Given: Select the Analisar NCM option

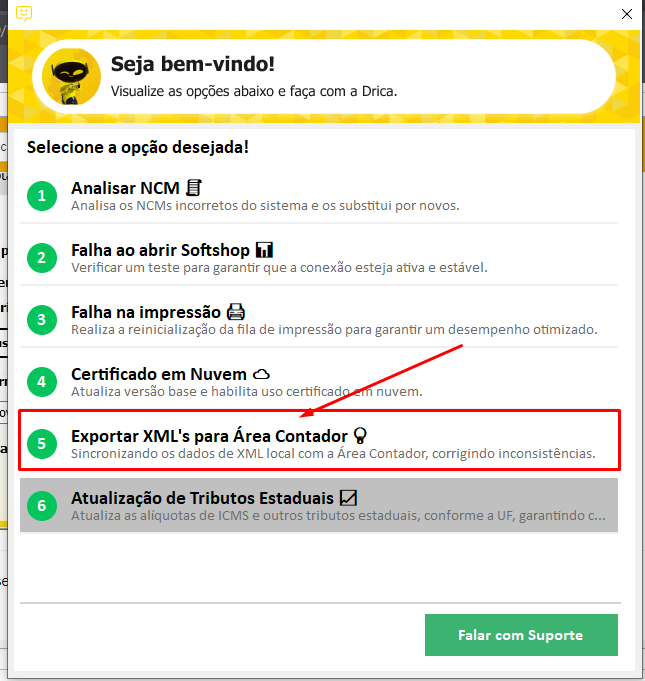Looking at the screenshot, I should pos(319,196).
